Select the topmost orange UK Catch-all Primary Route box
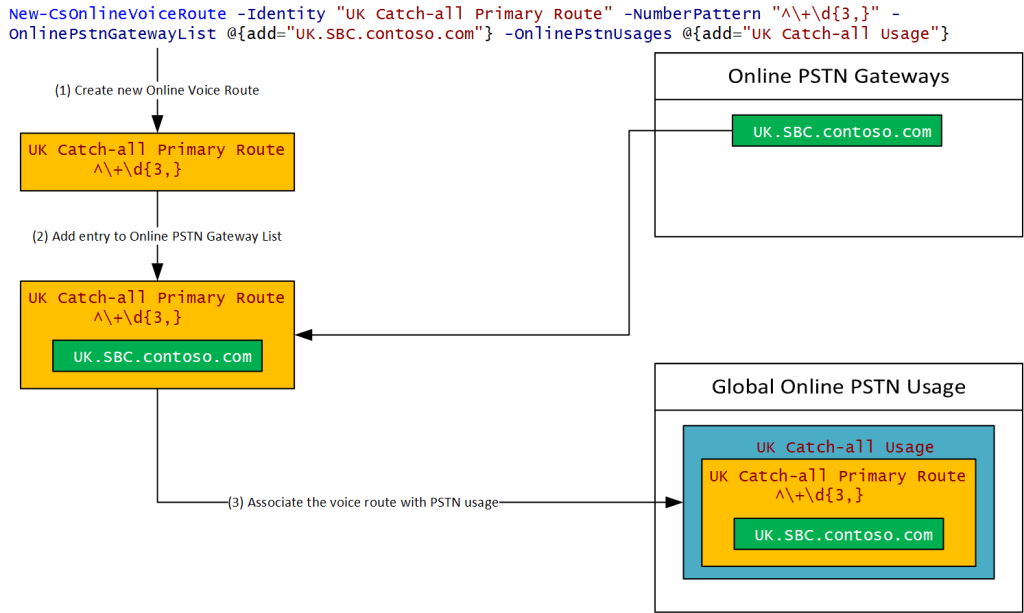The image size is (1024, 613). (x=157, y=160)
